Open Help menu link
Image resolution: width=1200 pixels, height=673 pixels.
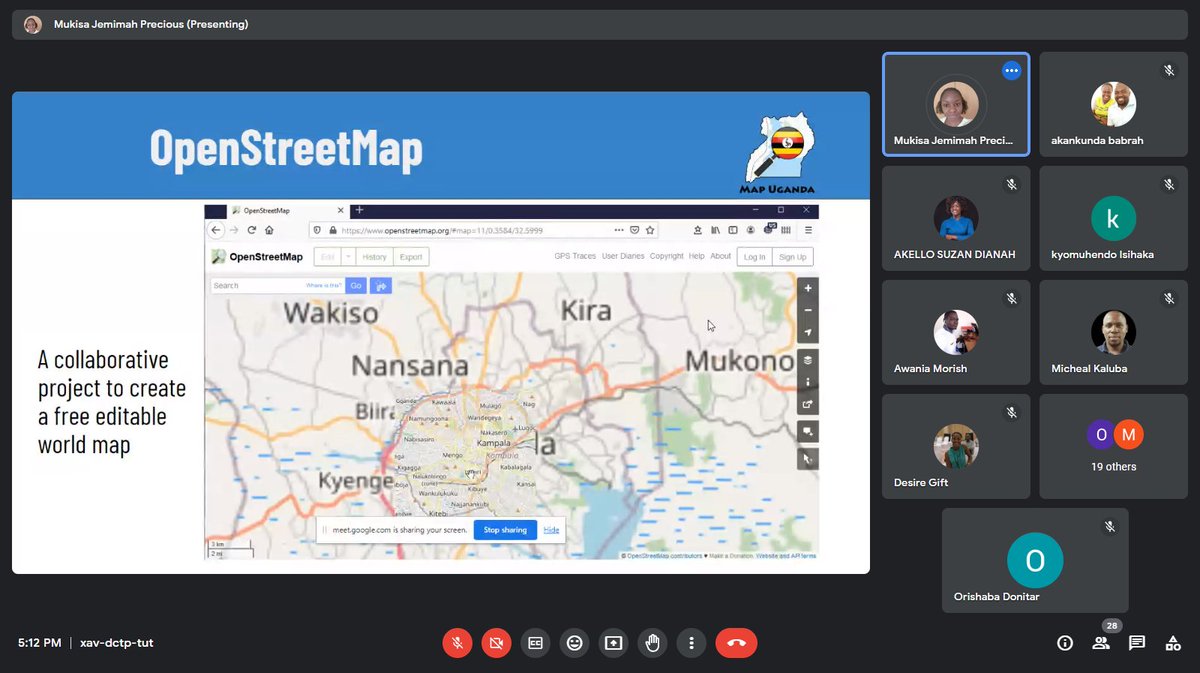pyautogui.click(x=697, y=256)
